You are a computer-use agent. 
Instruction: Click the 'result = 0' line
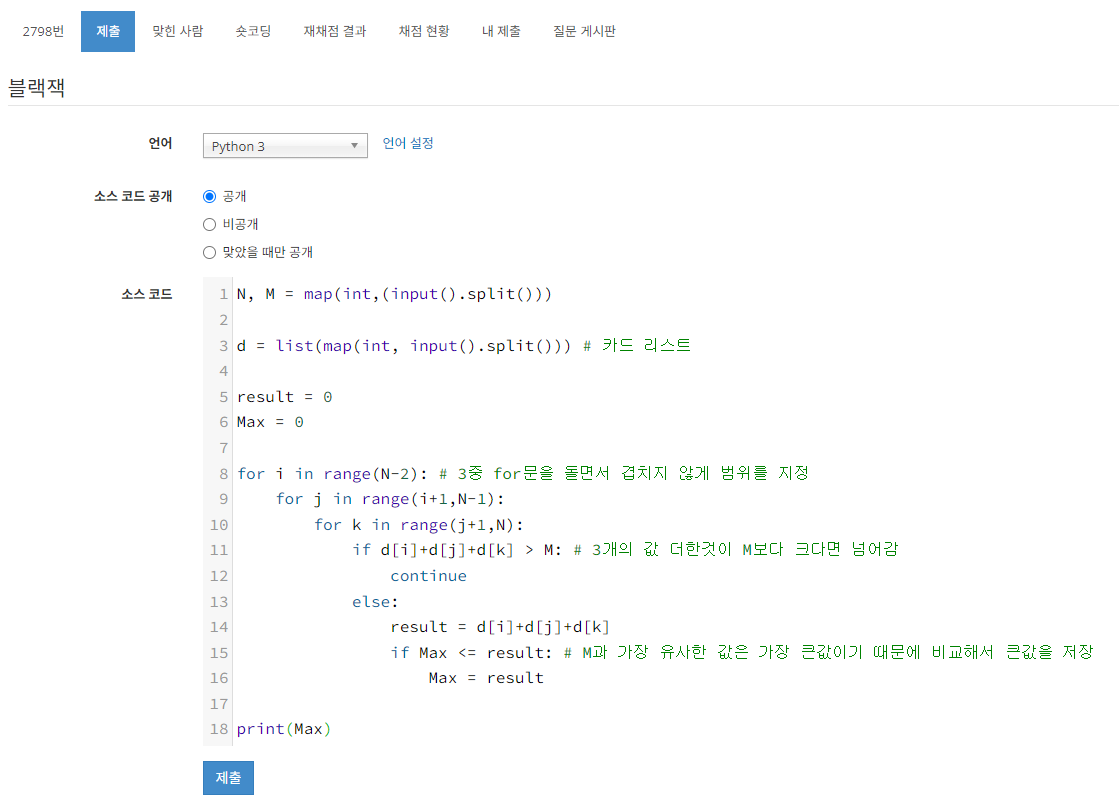point(284,397)
